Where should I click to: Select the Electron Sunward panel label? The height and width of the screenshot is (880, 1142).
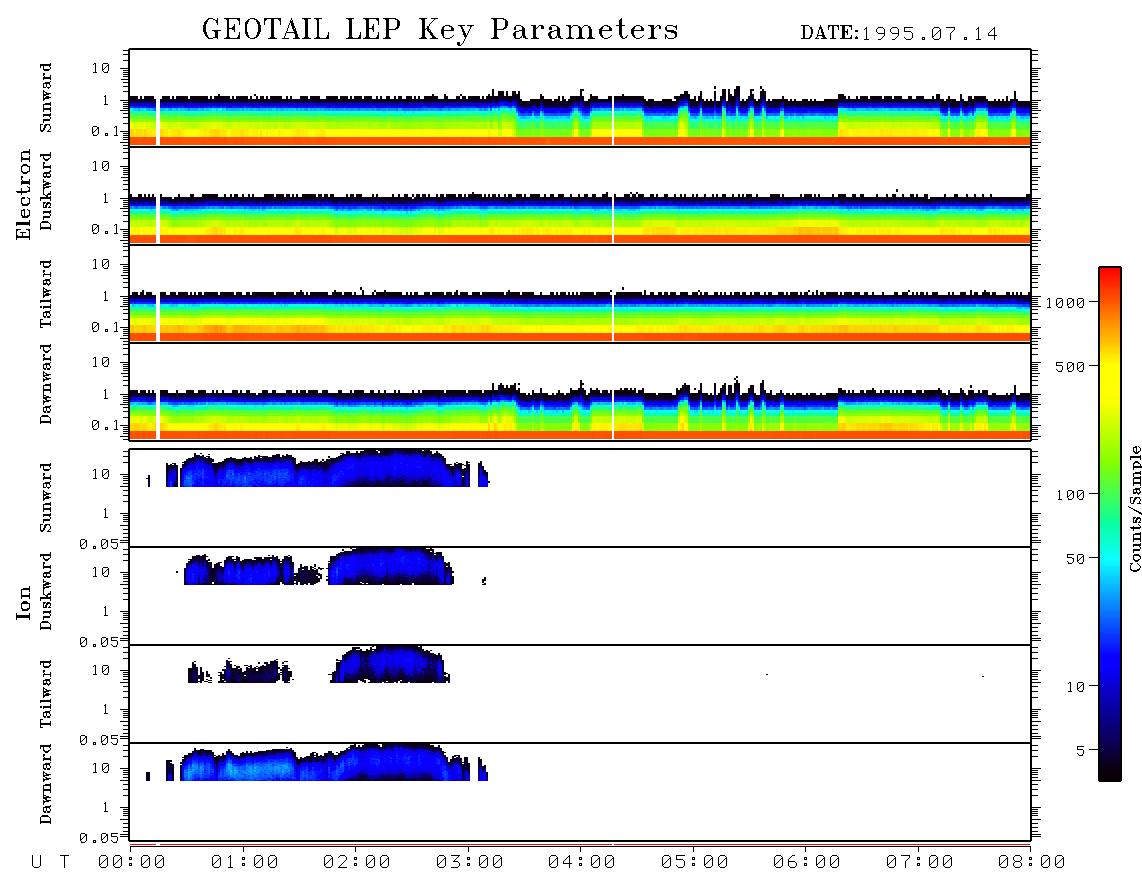click(46, 98)
